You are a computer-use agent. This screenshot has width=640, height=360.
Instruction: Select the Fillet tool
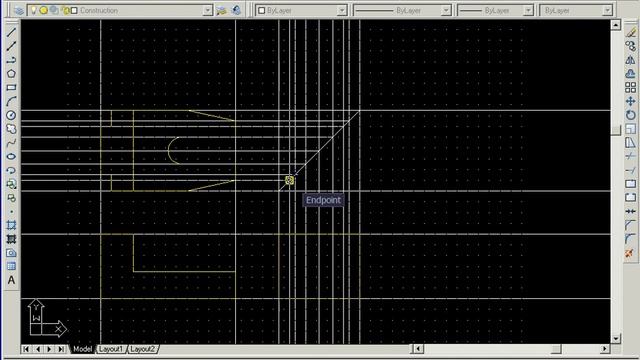click(x=630, y=239)
